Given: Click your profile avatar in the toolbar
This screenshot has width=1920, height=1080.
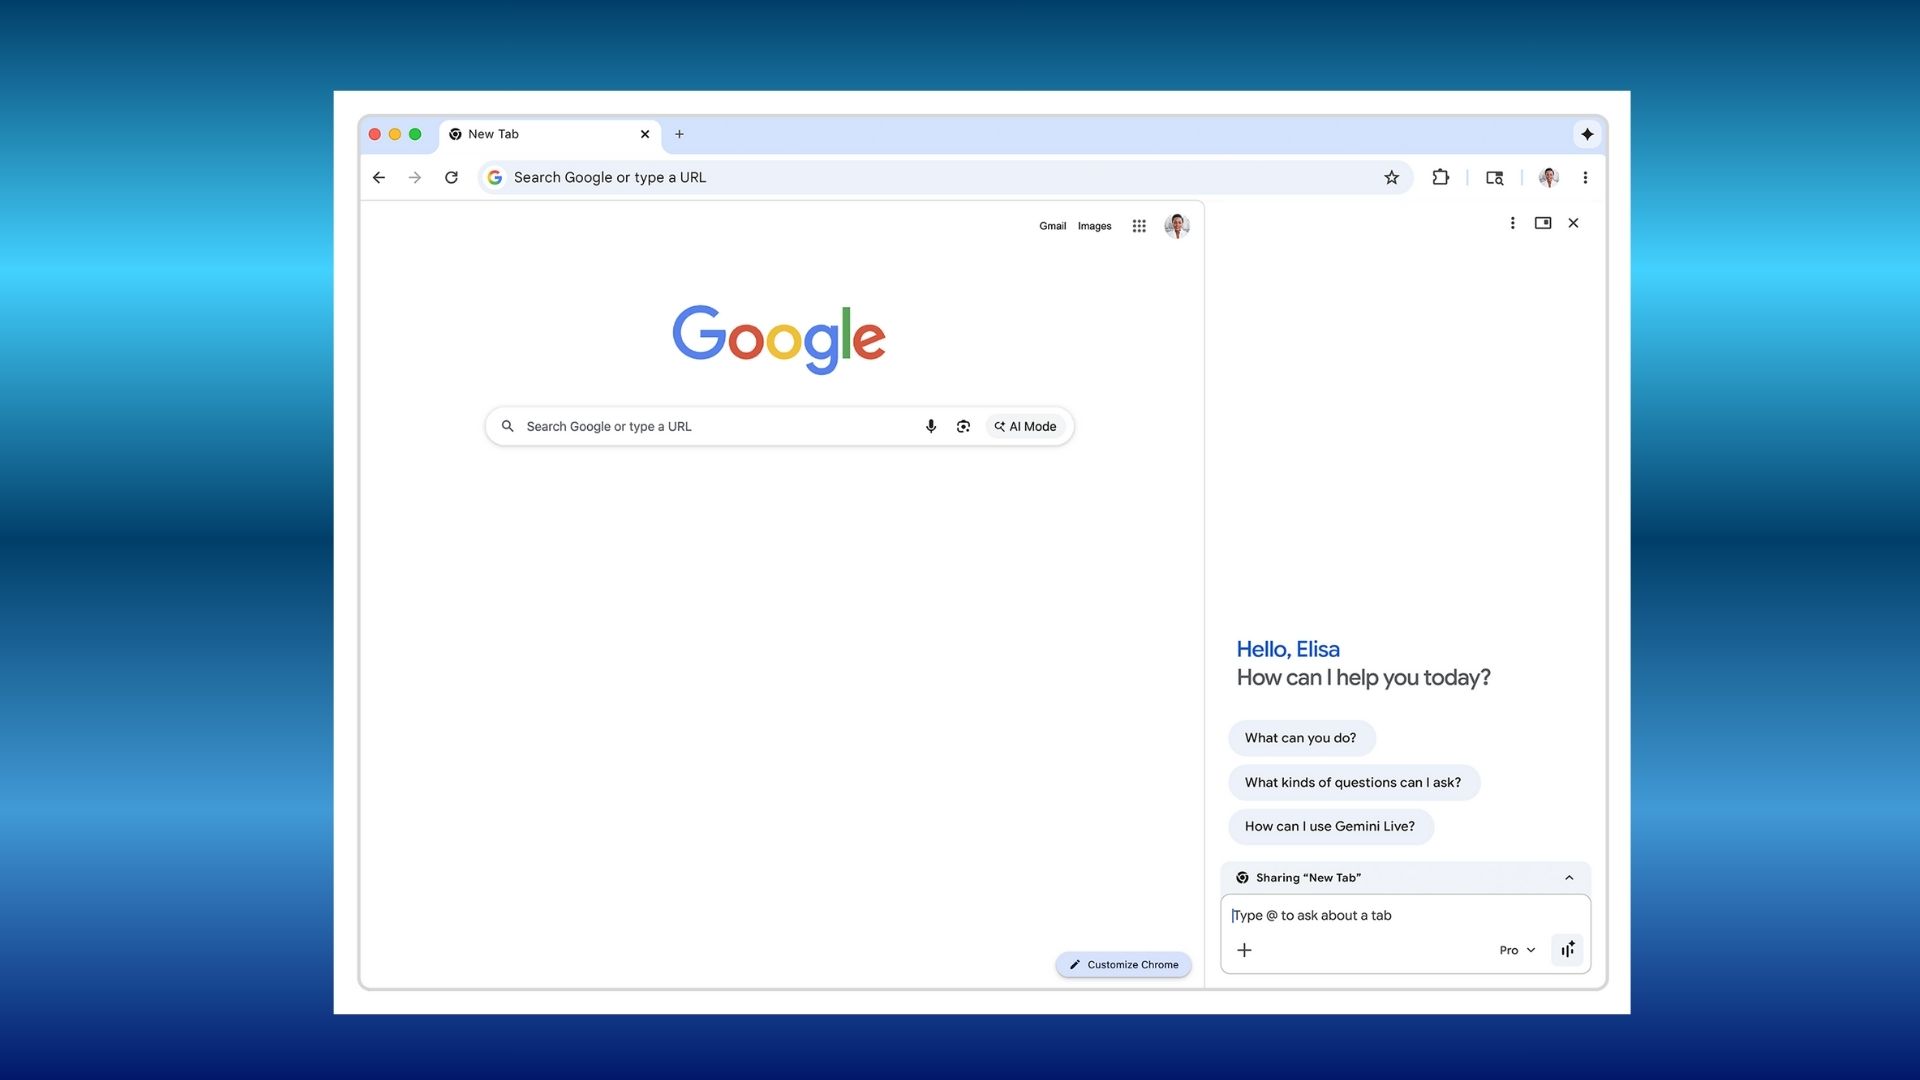Looking at the screenshot, I should [1548, 177].
